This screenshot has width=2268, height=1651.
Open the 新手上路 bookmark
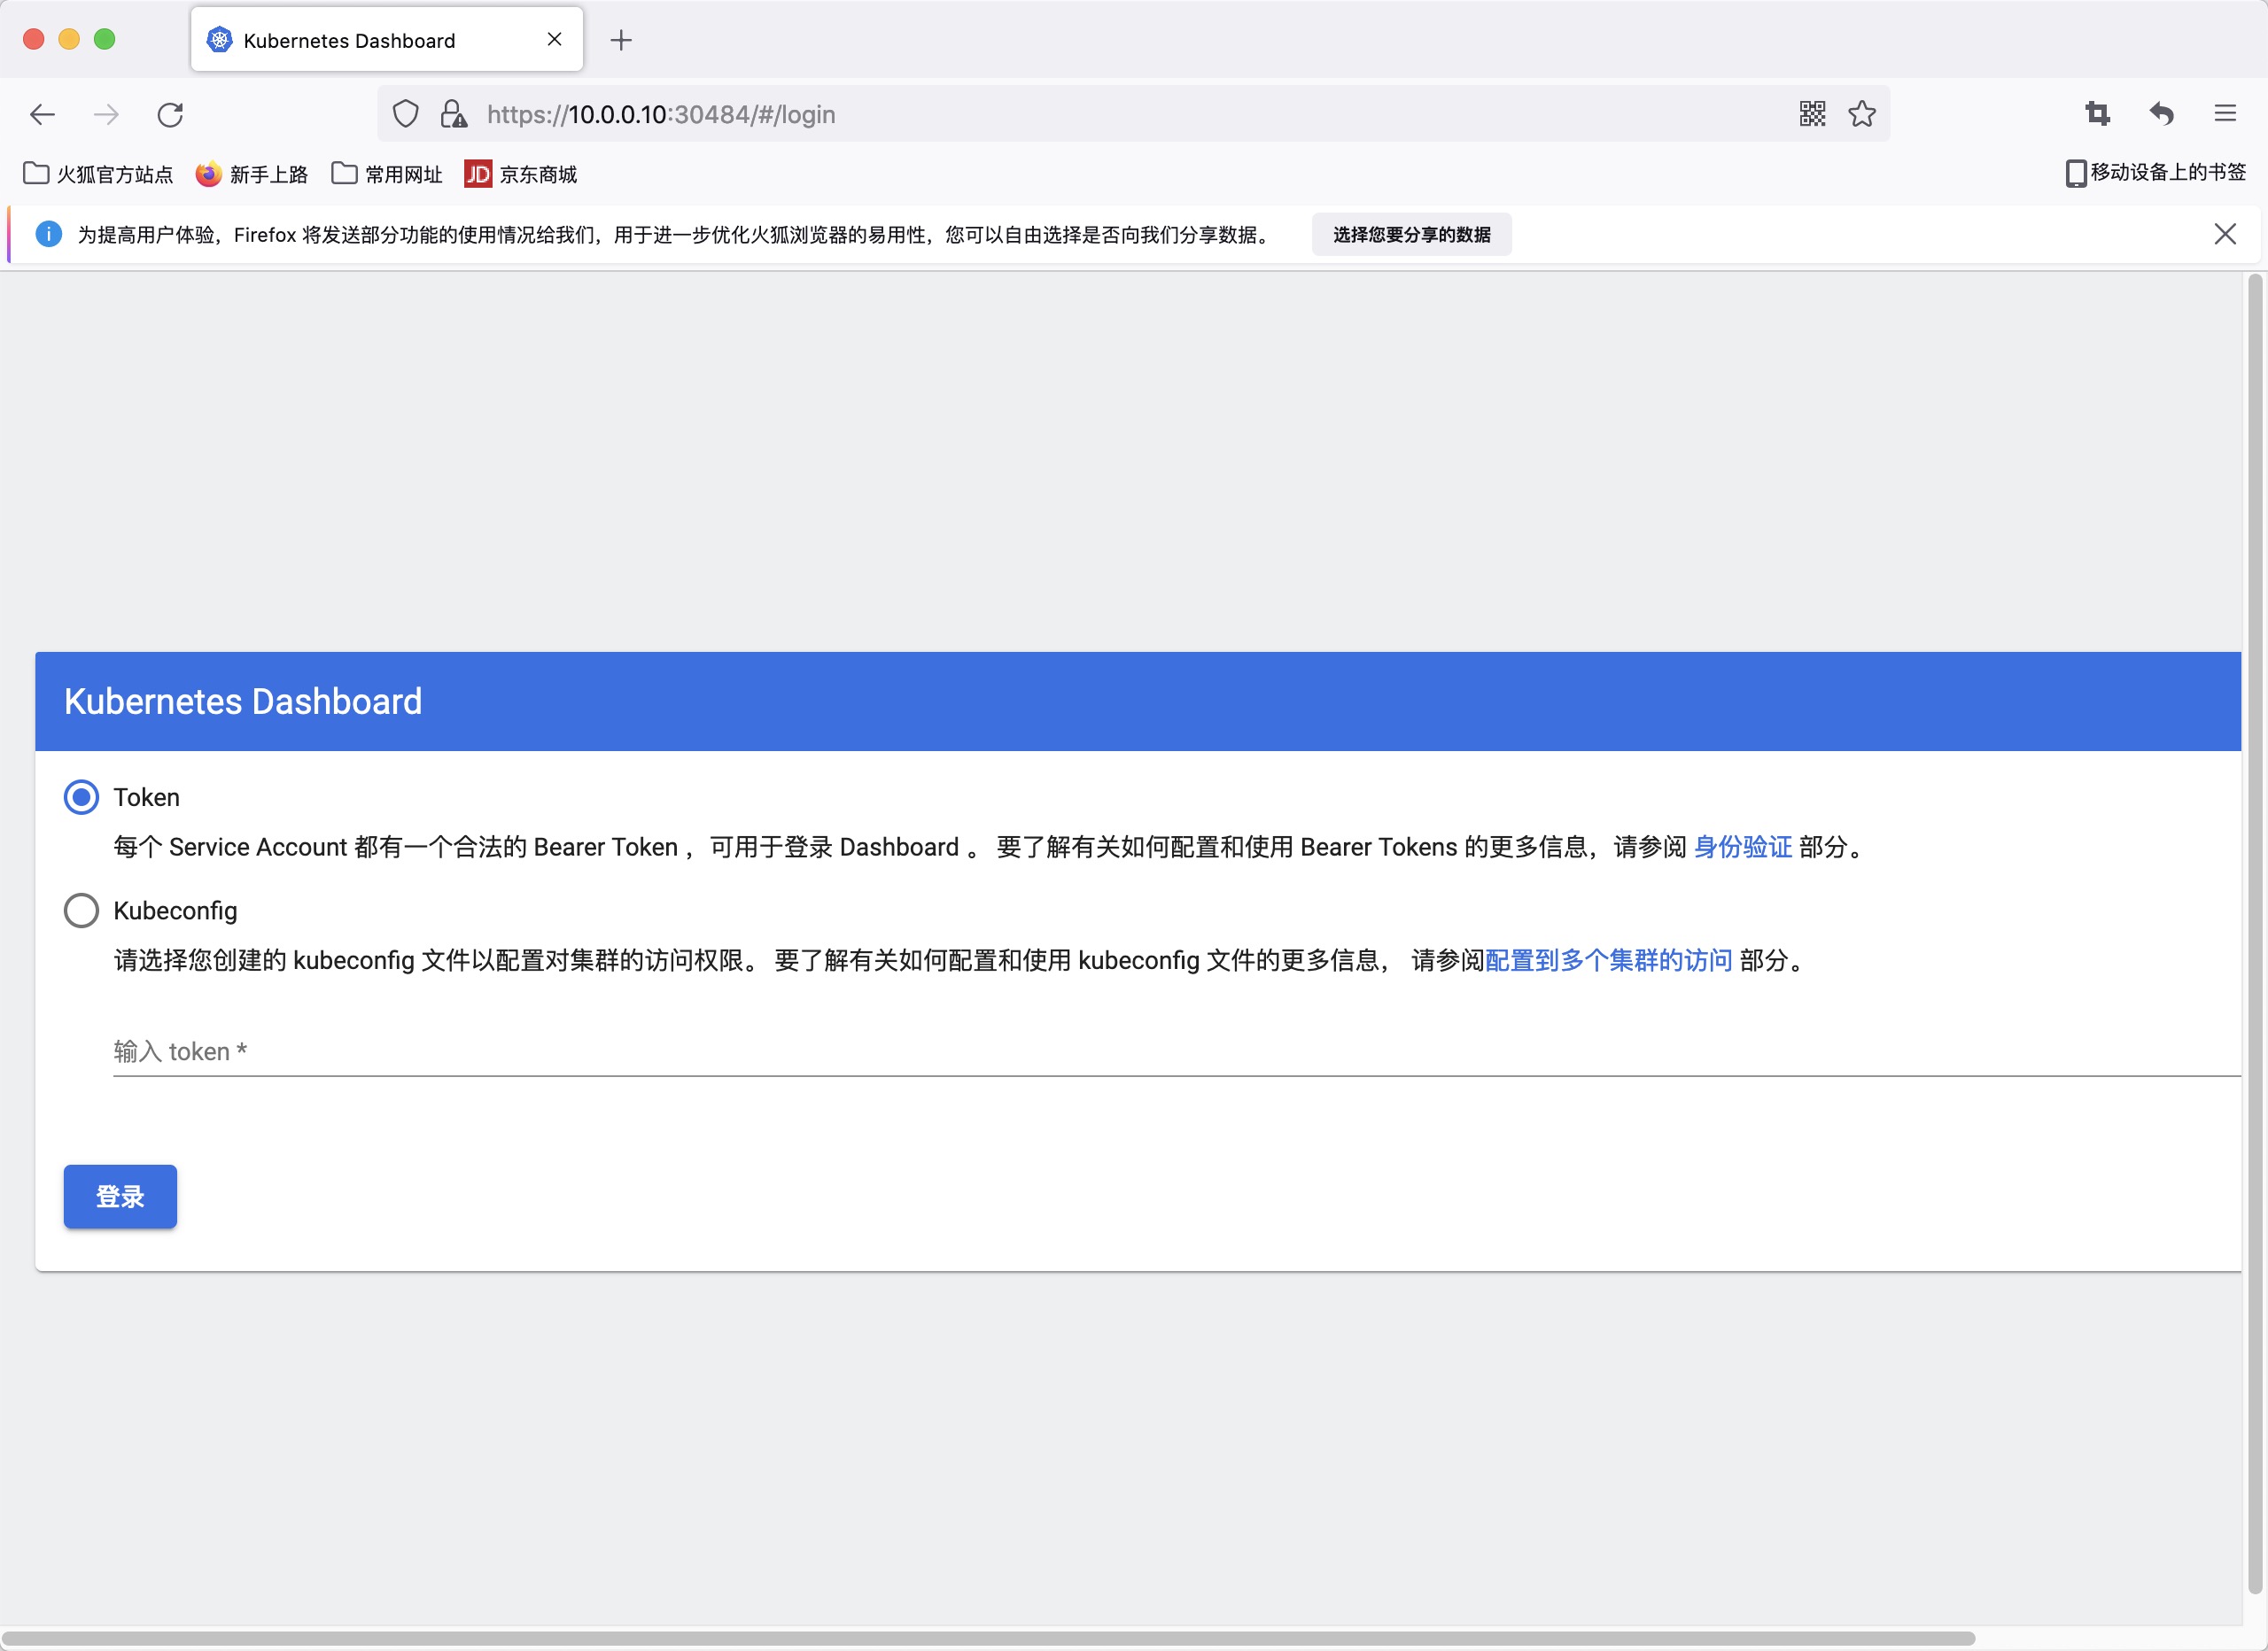[252, 174]
